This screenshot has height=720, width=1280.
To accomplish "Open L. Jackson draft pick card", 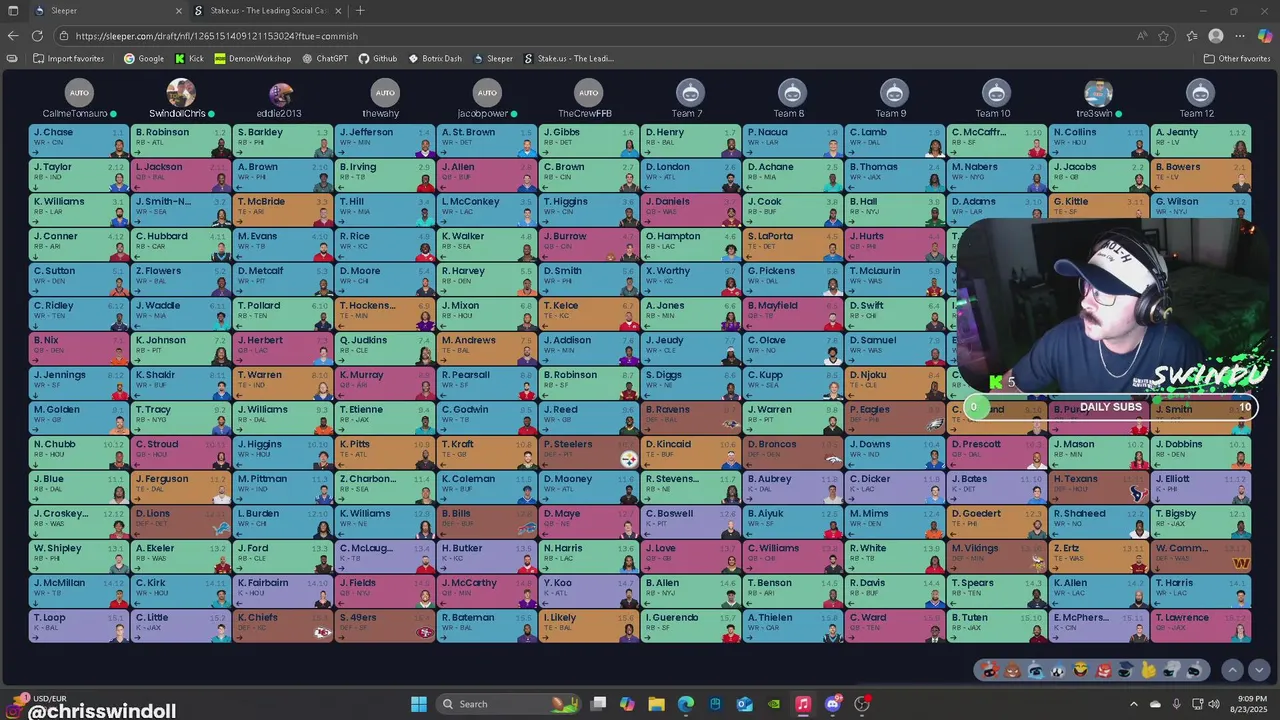I will (x=181, y=175).
